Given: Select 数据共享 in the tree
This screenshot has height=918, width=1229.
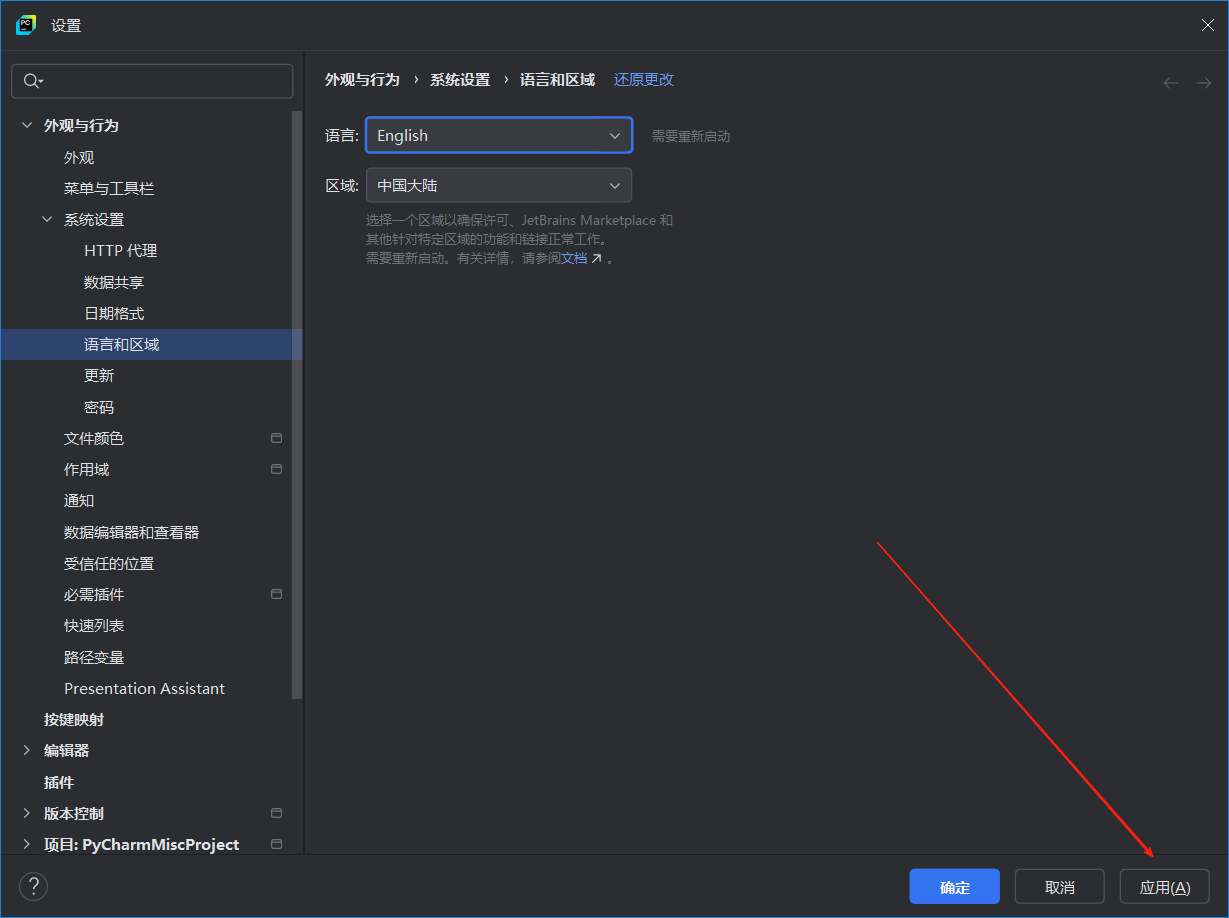Looking at the screenshot, I should coord(114,282).
